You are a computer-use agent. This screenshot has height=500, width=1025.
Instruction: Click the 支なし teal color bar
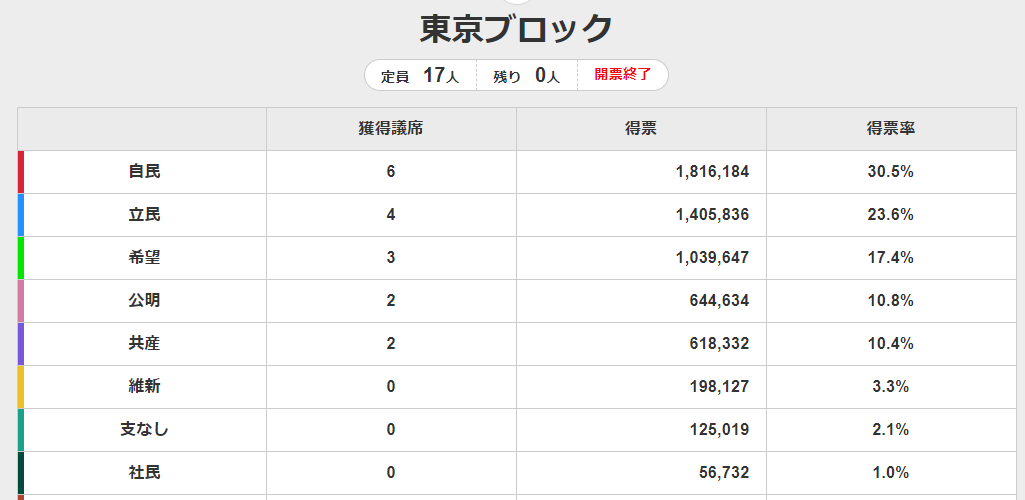point(21,430)
